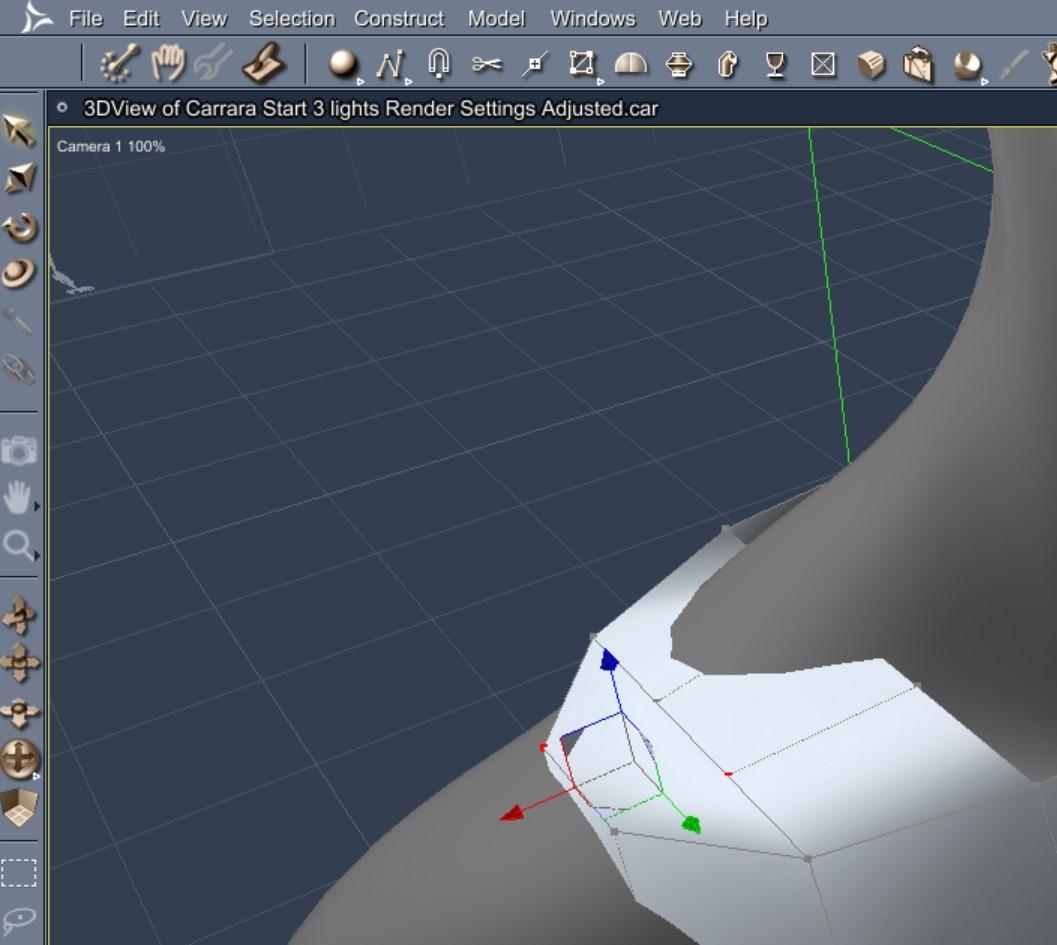Open the View menu
This screenshot has width=1057, height=945.
[x=204, y=18]
